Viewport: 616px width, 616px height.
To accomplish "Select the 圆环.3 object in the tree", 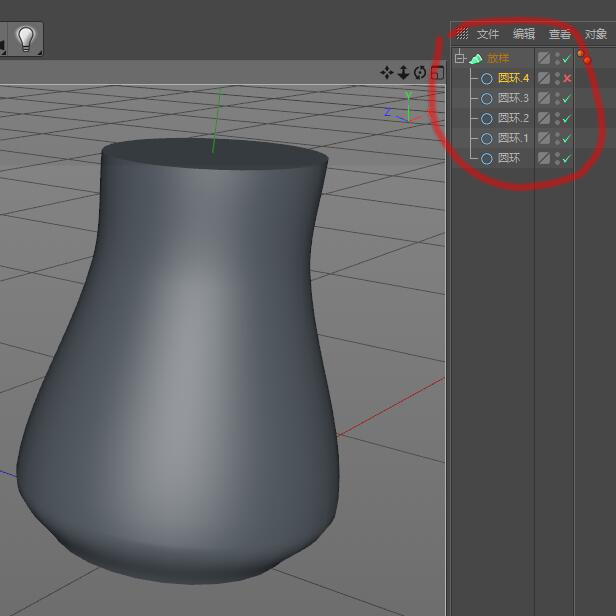I will (513, 98).
